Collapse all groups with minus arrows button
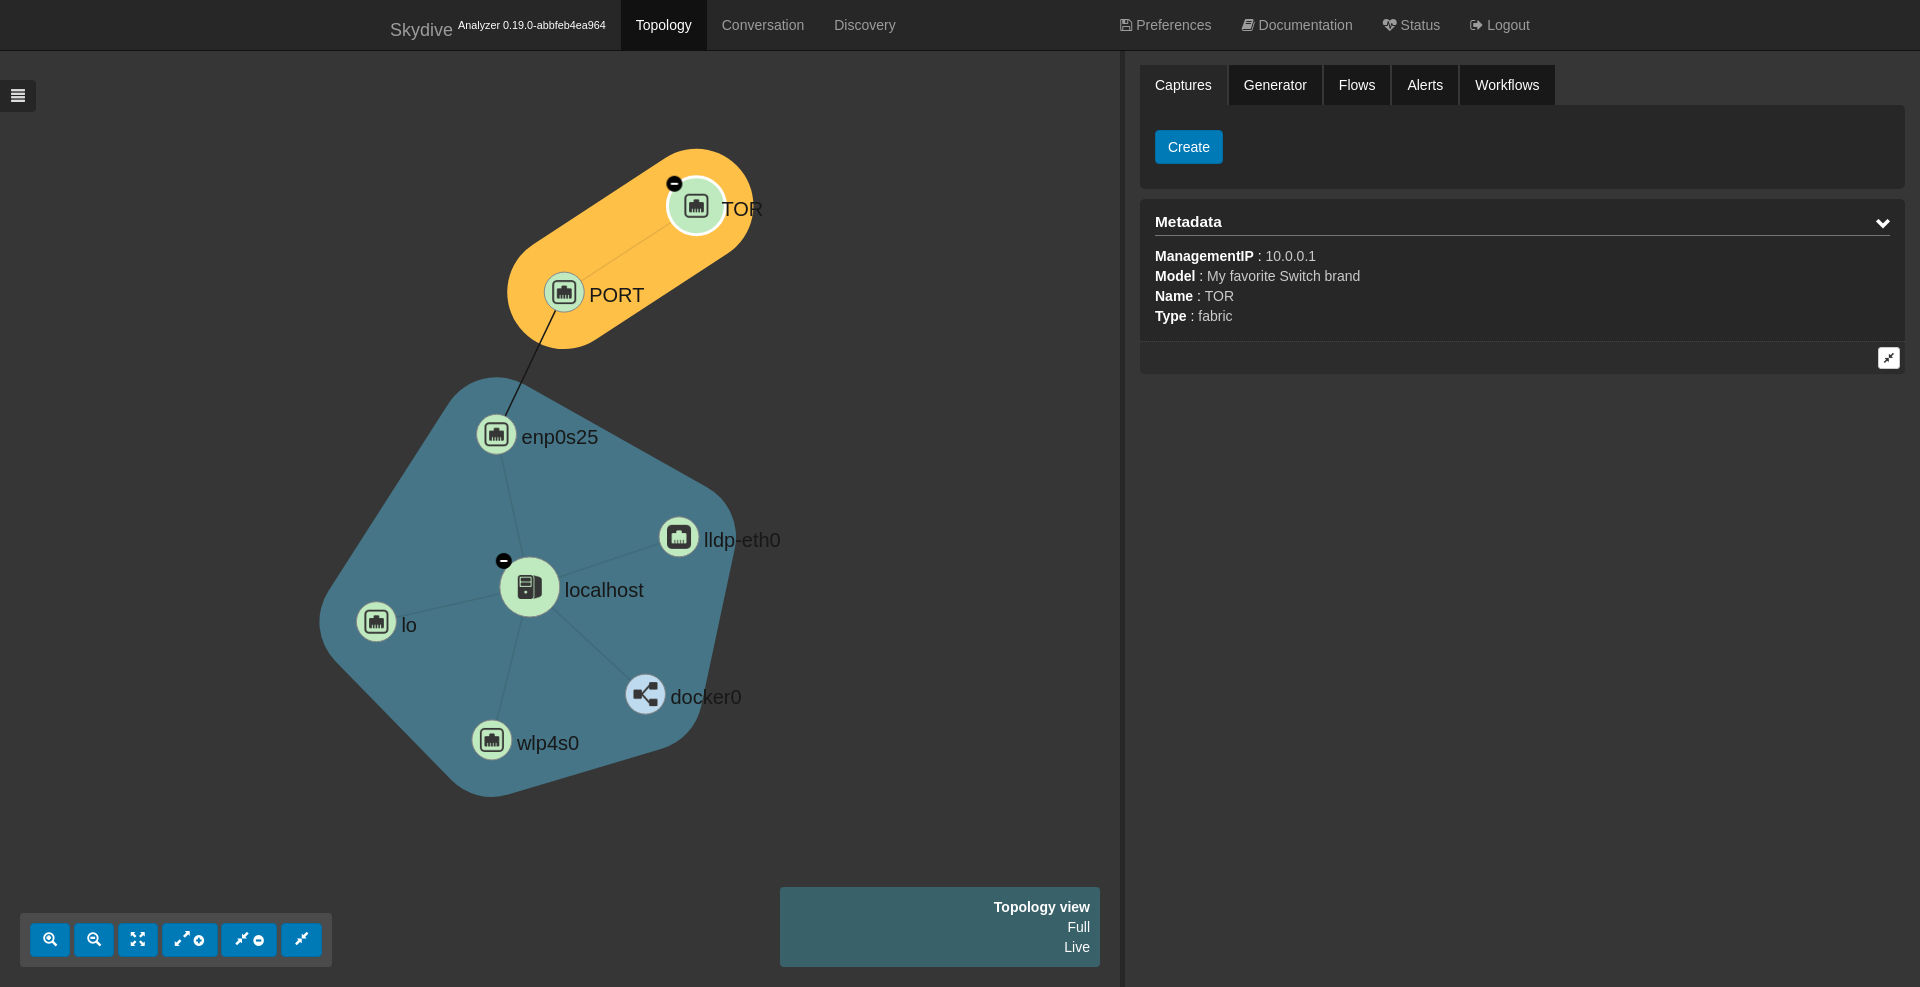The width and height of the screenshot is (1920, 987). click(249, 940)
